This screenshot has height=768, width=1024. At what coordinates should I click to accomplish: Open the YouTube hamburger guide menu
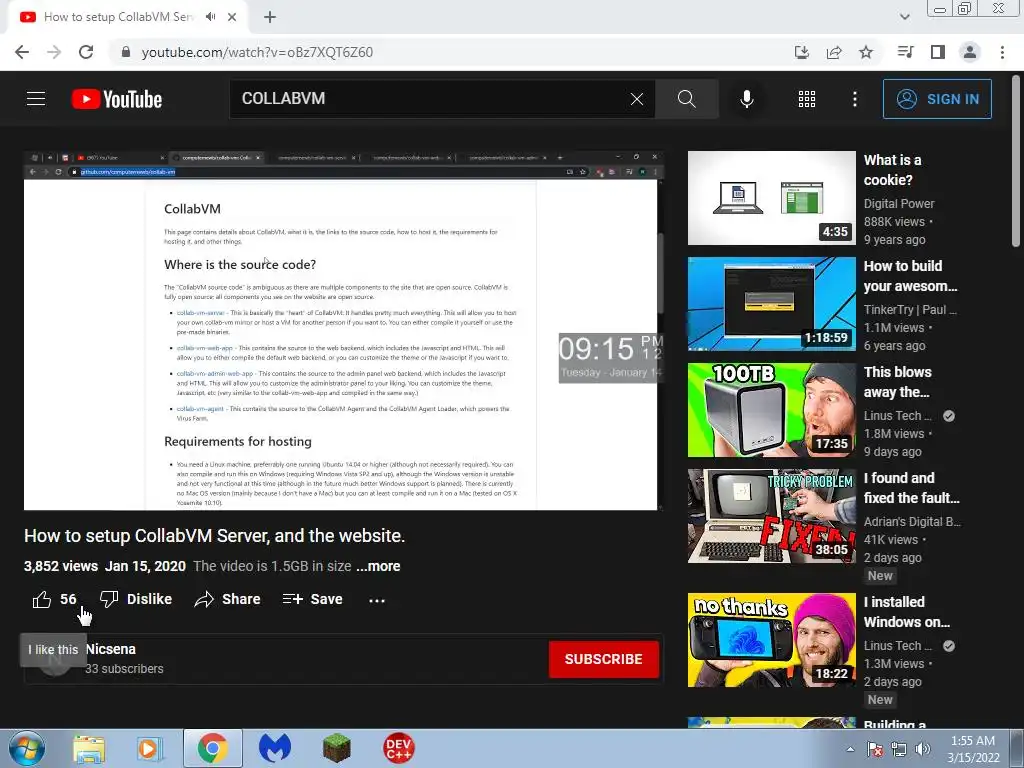(x=36, y=99)
